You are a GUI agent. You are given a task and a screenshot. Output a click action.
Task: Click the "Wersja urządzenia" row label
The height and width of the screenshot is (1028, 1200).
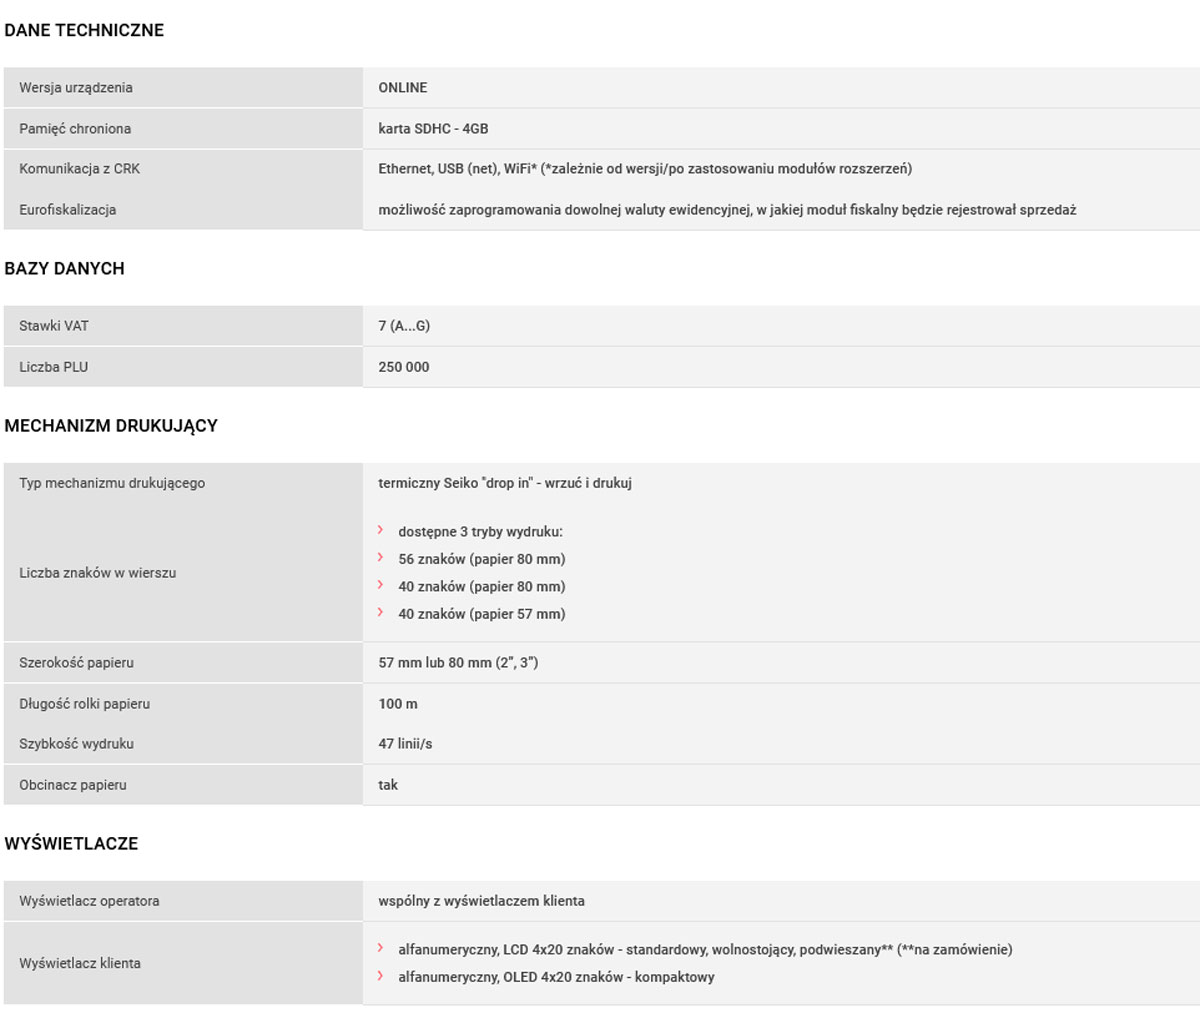(x=76, y=88)
